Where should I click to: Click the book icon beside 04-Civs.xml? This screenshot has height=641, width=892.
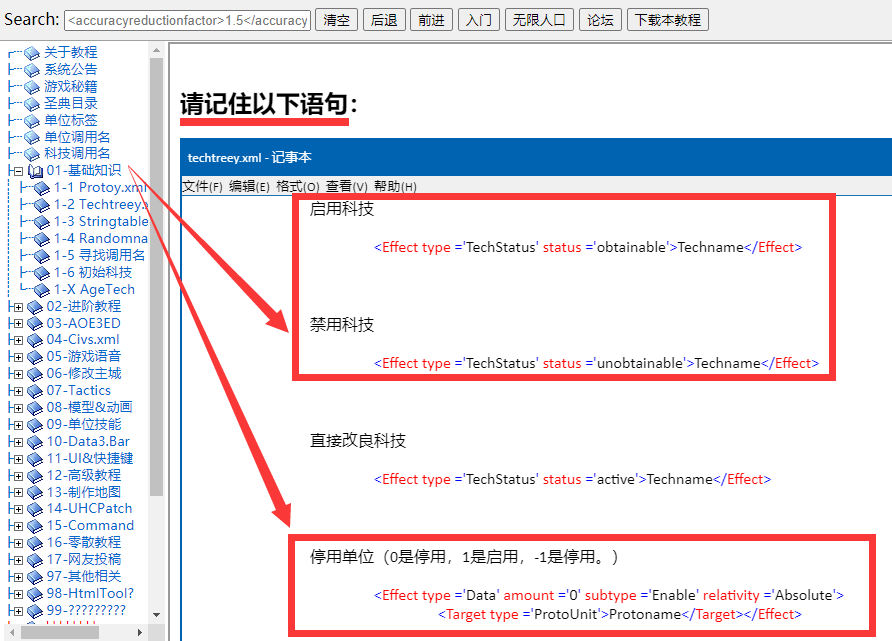coord(35,340)
